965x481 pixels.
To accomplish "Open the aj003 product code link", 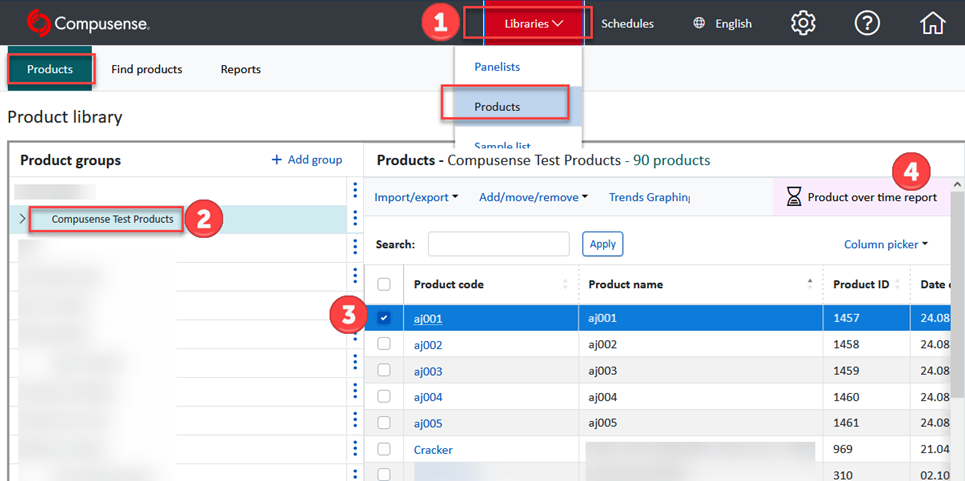I will coord(428,372).
